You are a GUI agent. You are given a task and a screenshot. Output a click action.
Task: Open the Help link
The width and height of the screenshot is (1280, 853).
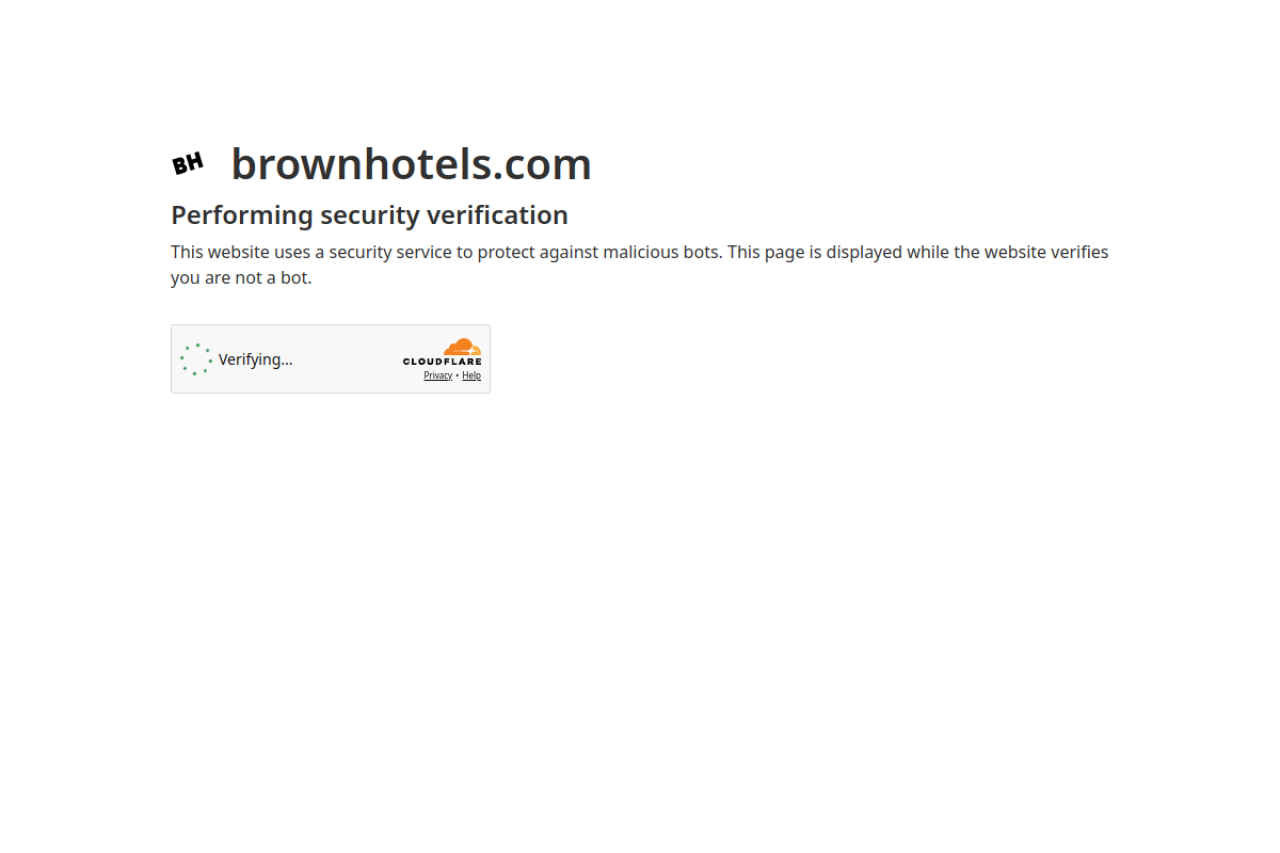[471, 376]
